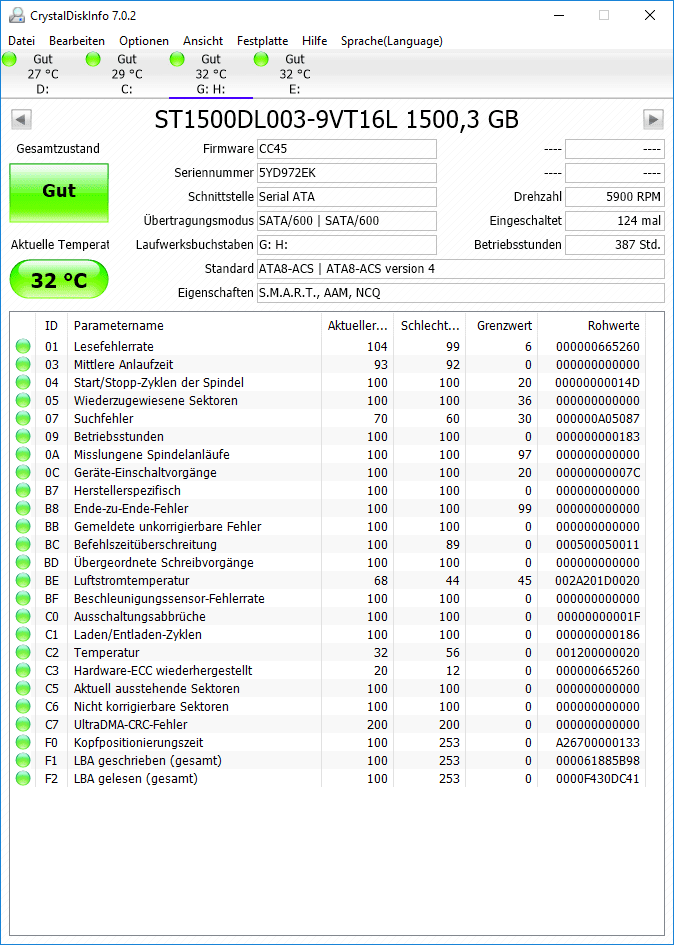Screen dimensions: 674x945
Task: Click the Drehzahl field 5900 RPM
Action: [x=615, y=197]
